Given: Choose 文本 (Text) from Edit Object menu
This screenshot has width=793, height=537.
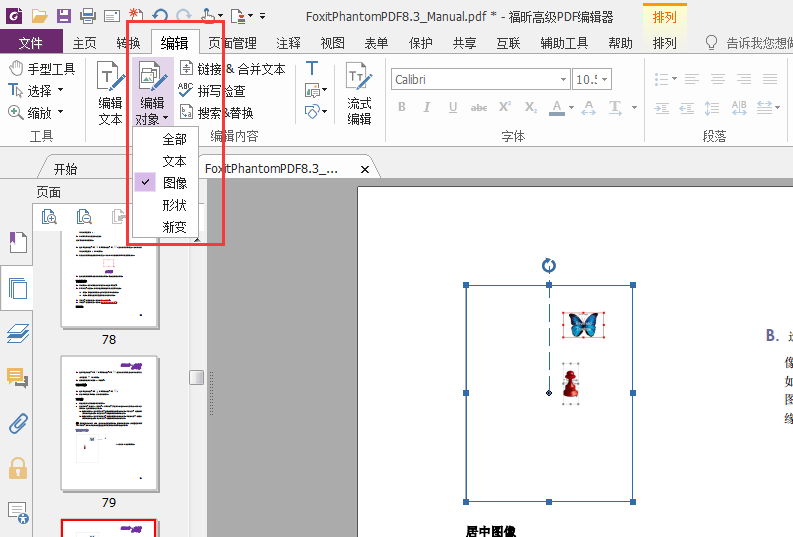Looking at the screenshot, I should tap(165, 161).
